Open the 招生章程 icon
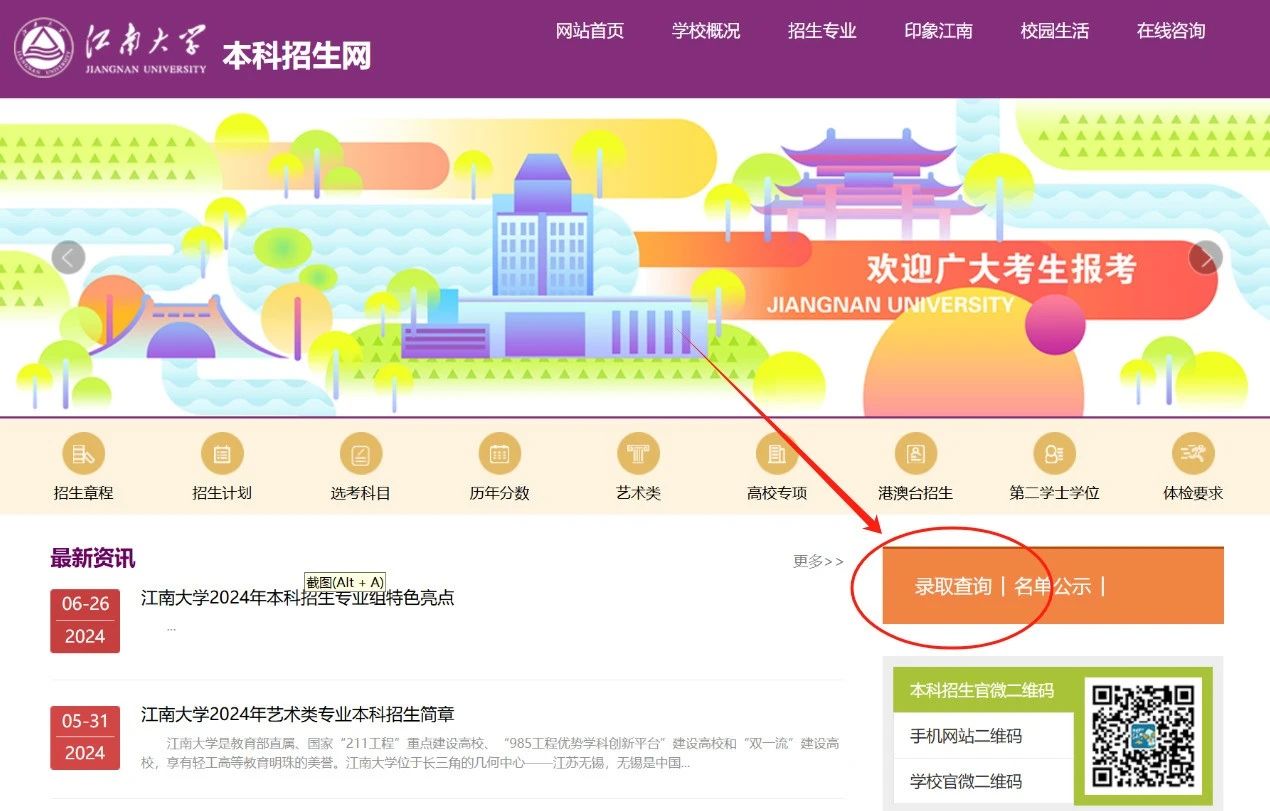 pos(83,454)
